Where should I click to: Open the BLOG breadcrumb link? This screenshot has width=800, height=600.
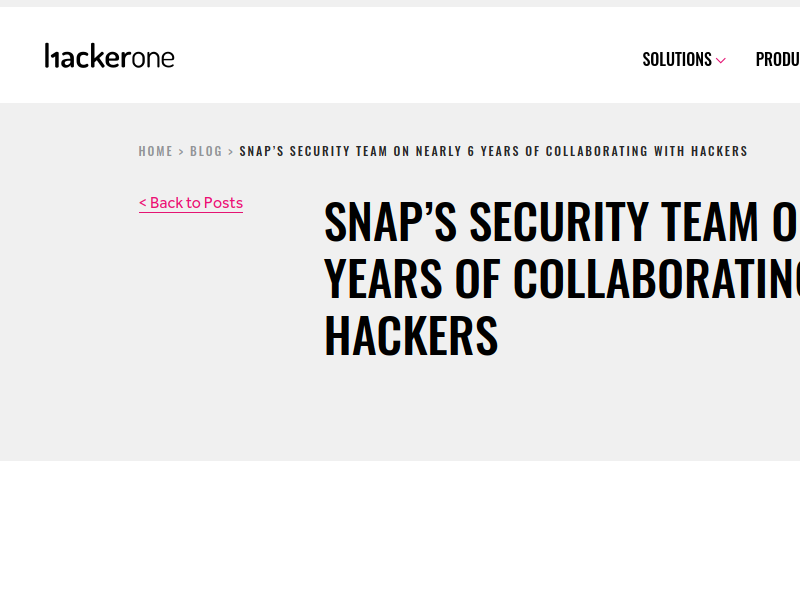[206, 152]
